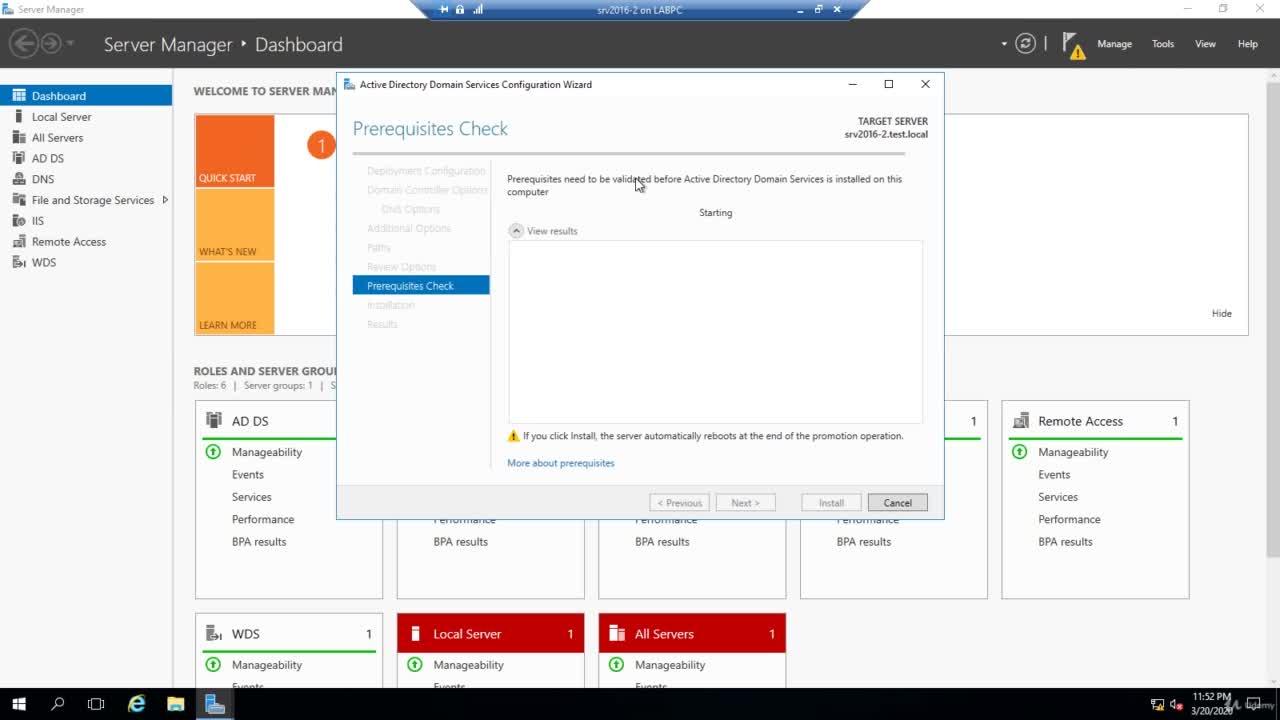Screen dimensions: 1280x720
Task: Click Manageability status icon in Local Server tile
Action: [415, 665]
